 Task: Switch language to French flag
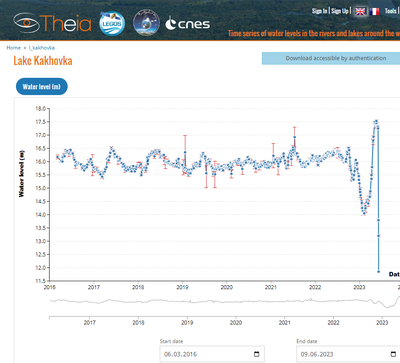click(x=374, y=11)
